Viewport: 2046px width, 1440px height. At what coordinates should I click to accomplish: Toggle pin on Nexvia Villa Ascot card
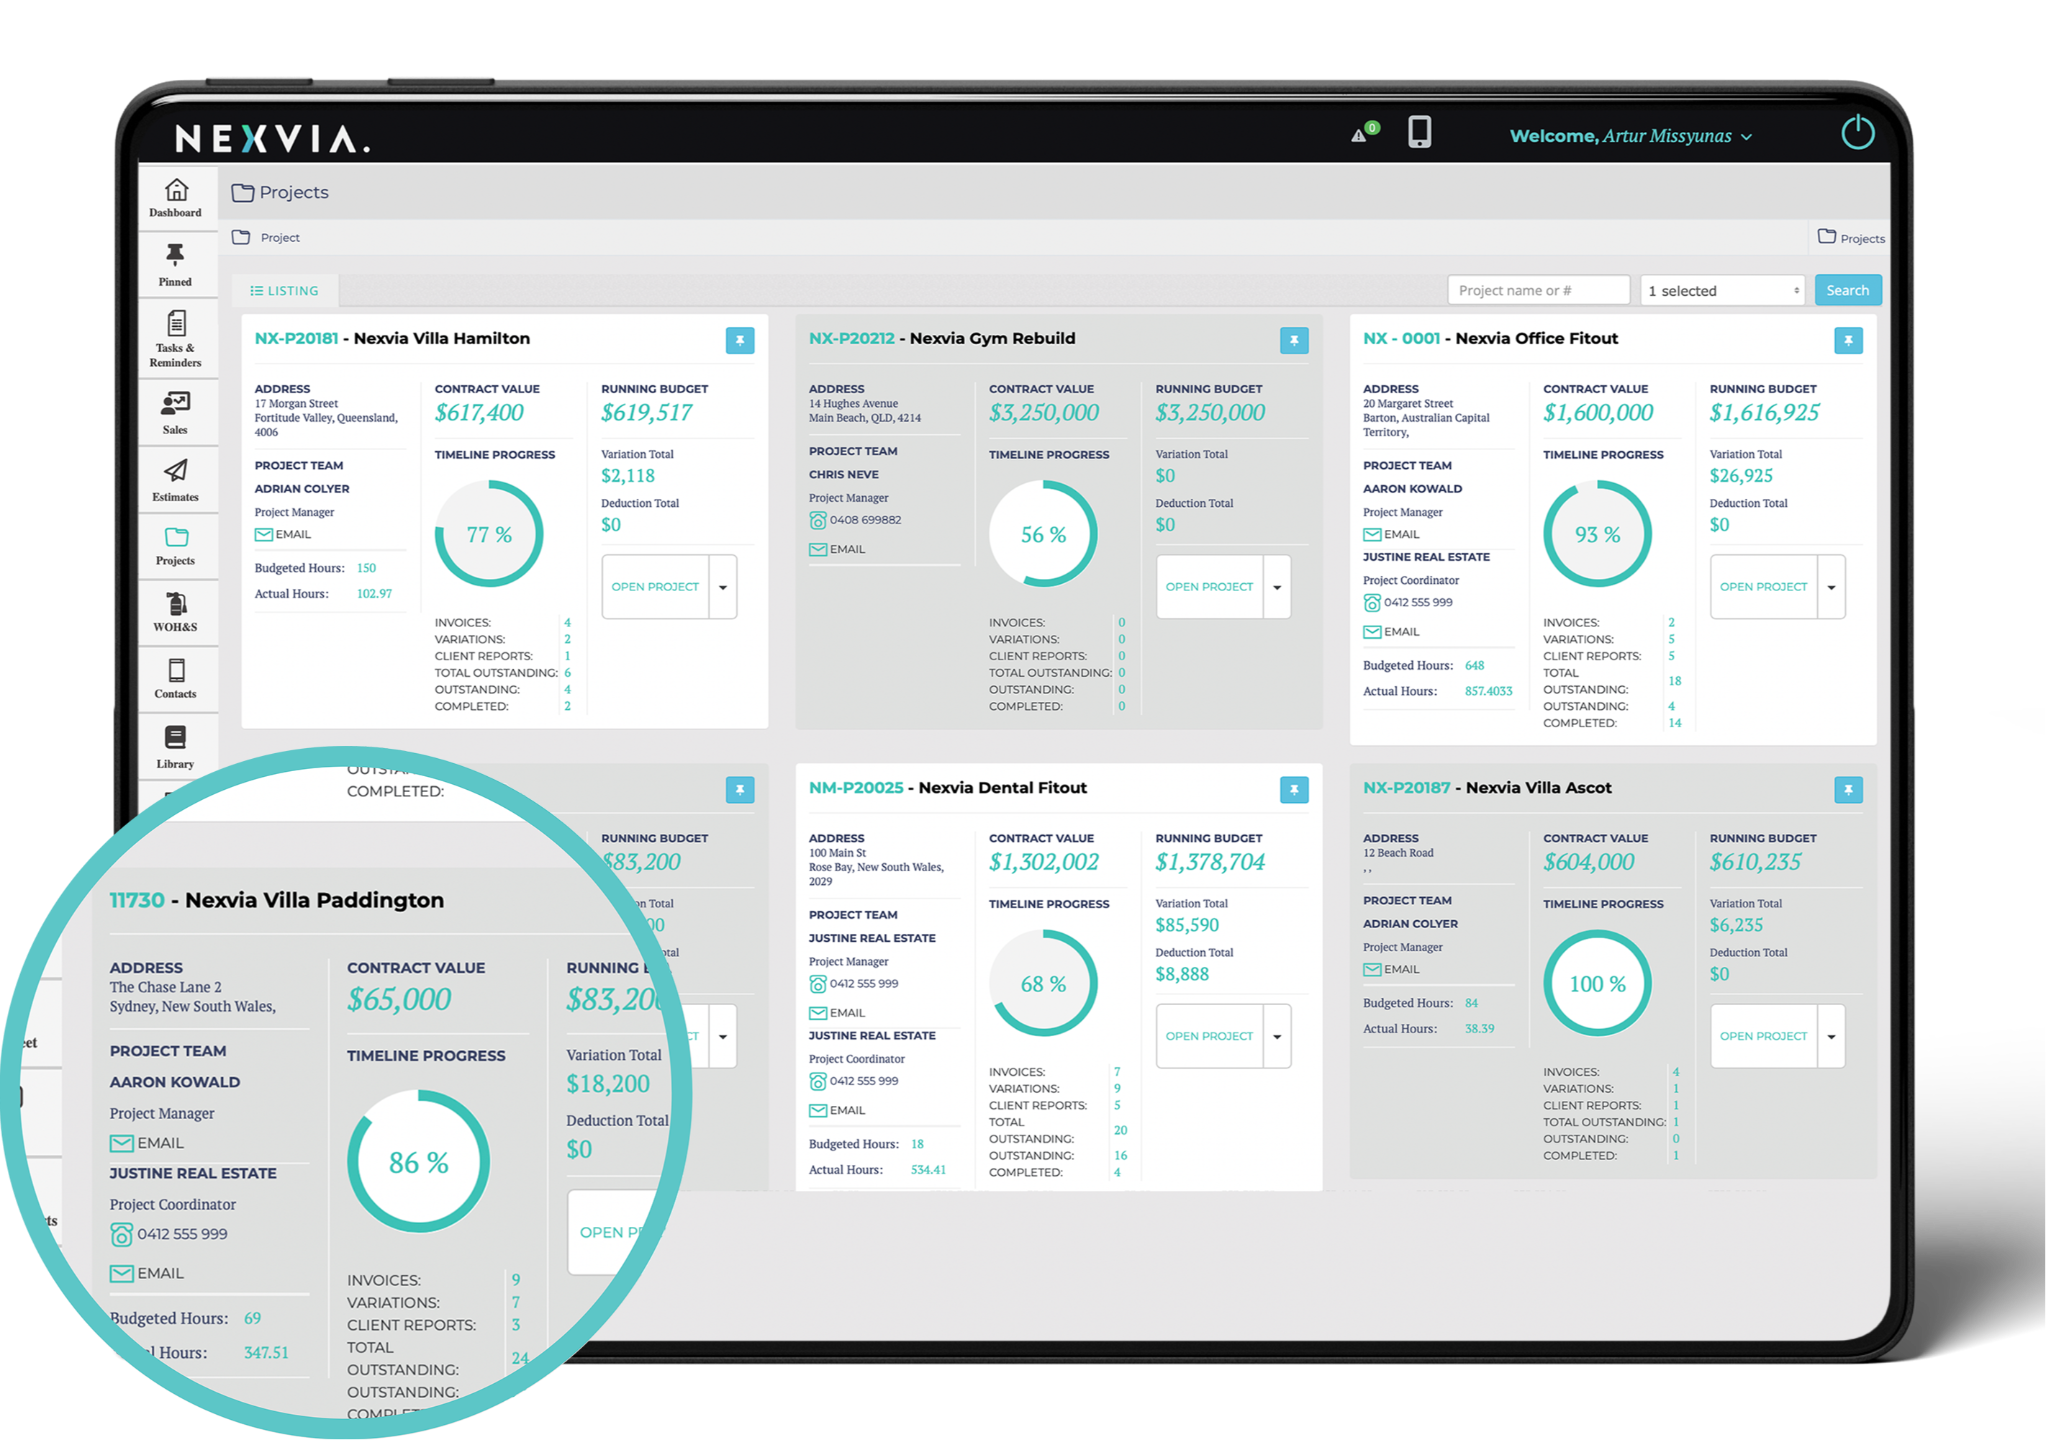pos(1848,790)
